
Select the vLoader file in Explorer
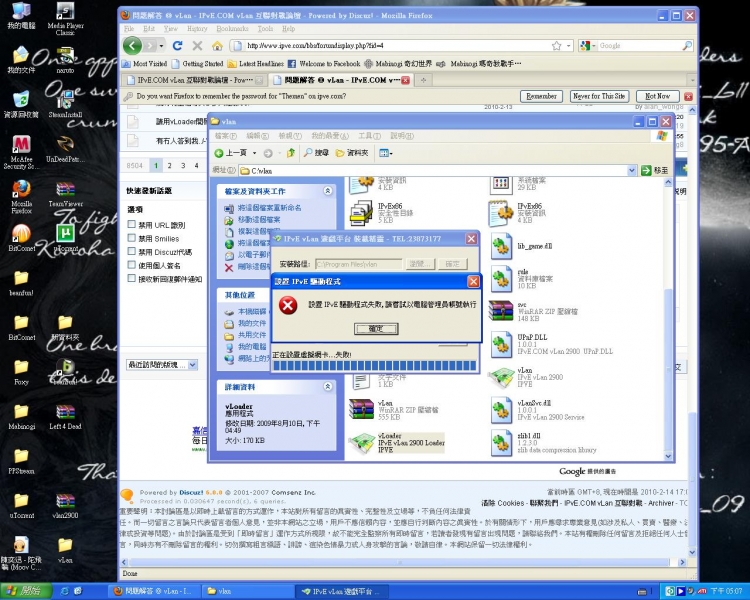[x=362, y=442]
